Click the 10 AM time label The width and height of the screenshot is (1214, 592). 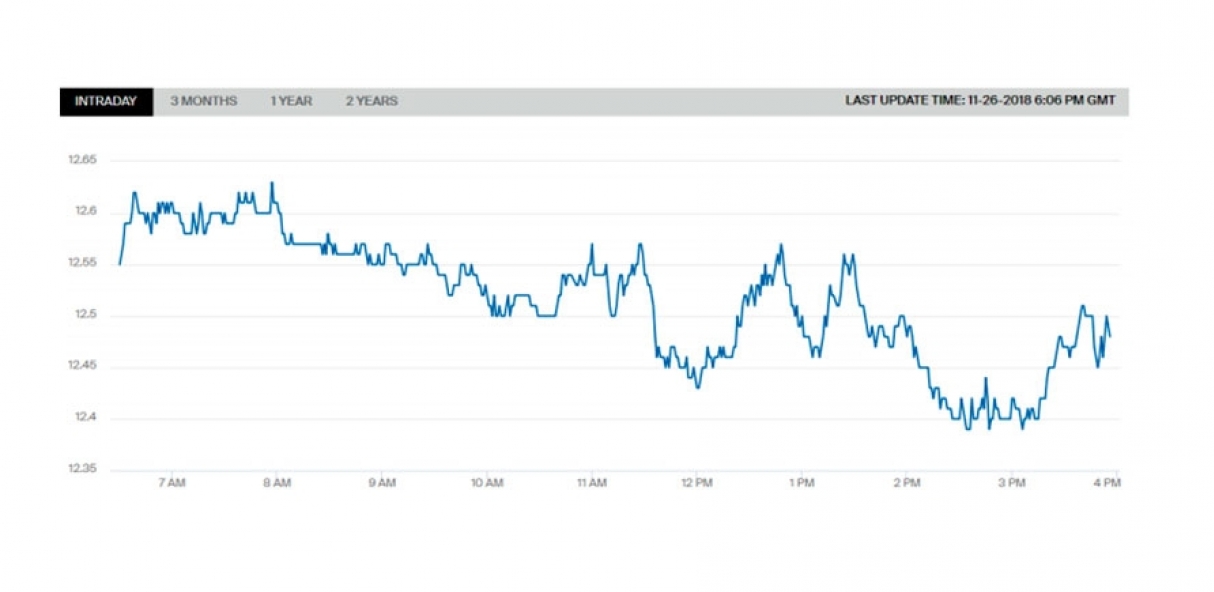coord(487,484)
